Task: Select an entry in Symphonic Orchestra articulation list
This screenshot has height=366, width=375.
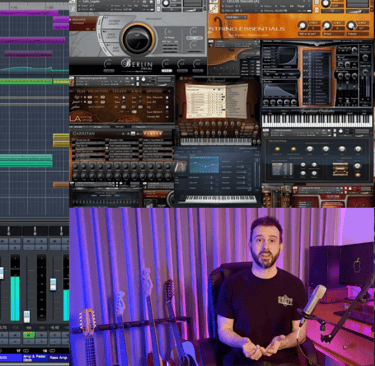Action: click(317, 77)
